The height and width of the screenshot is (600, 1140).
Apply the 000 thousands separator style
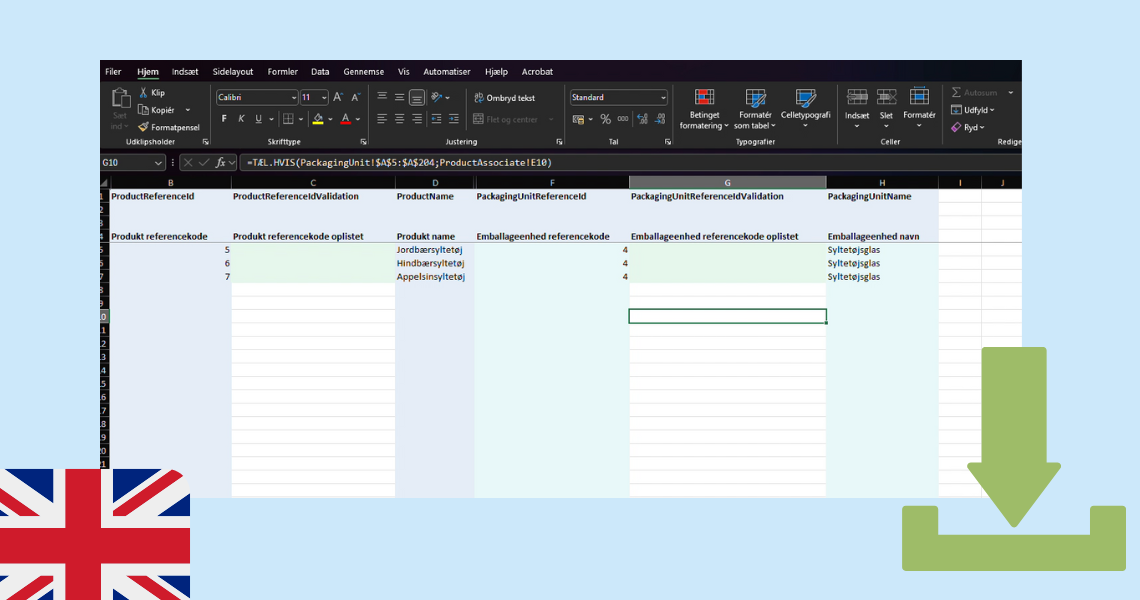coord(623,119)
